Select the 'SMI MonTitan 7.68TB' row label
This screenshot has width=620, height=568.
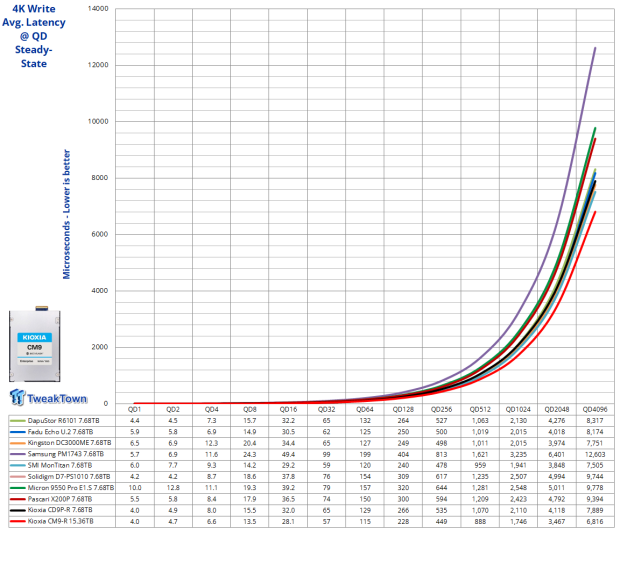point(60,465)
